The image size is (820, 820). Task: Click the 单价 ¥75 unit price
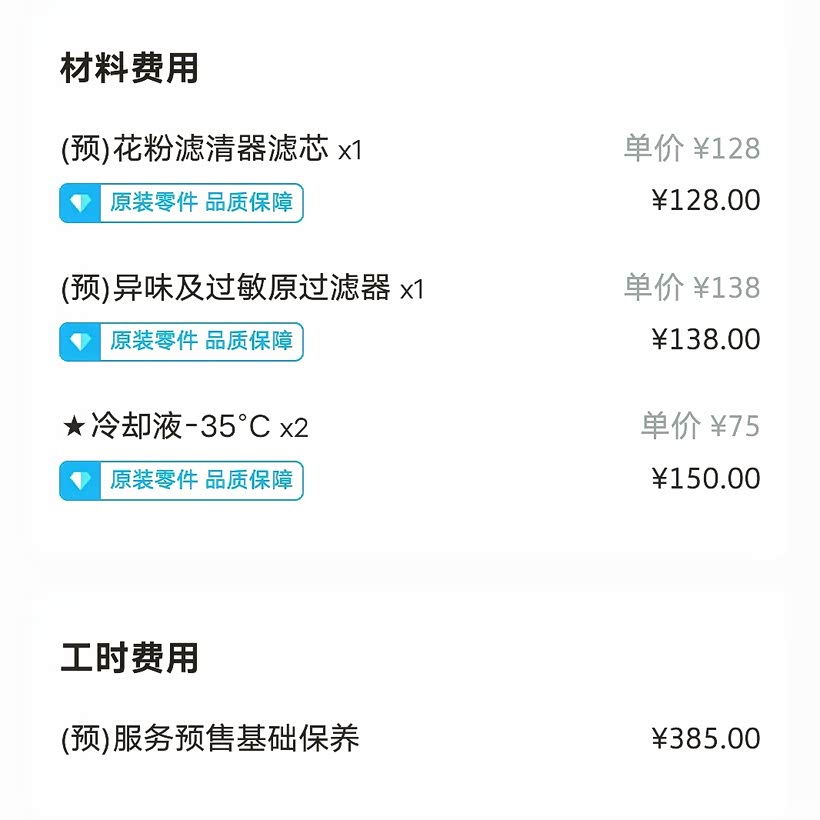(x=700, y=426)
